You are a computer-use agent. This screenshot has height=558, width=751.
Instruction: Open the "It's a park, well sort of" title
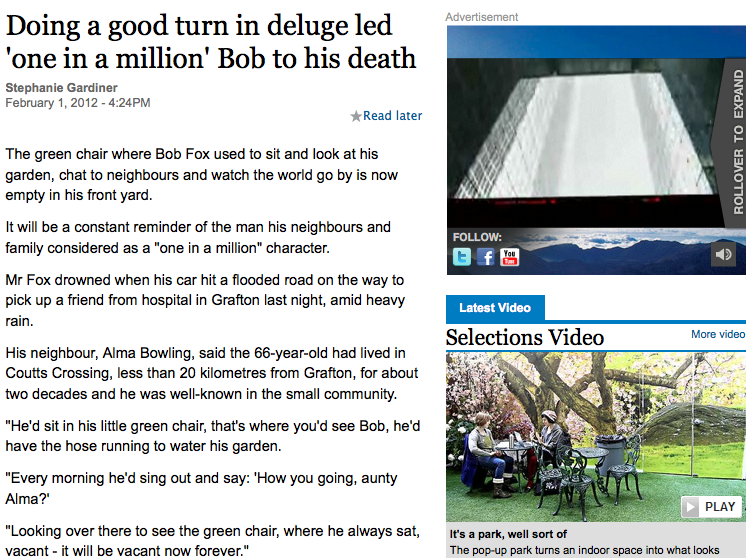click(x=508, y=534)
